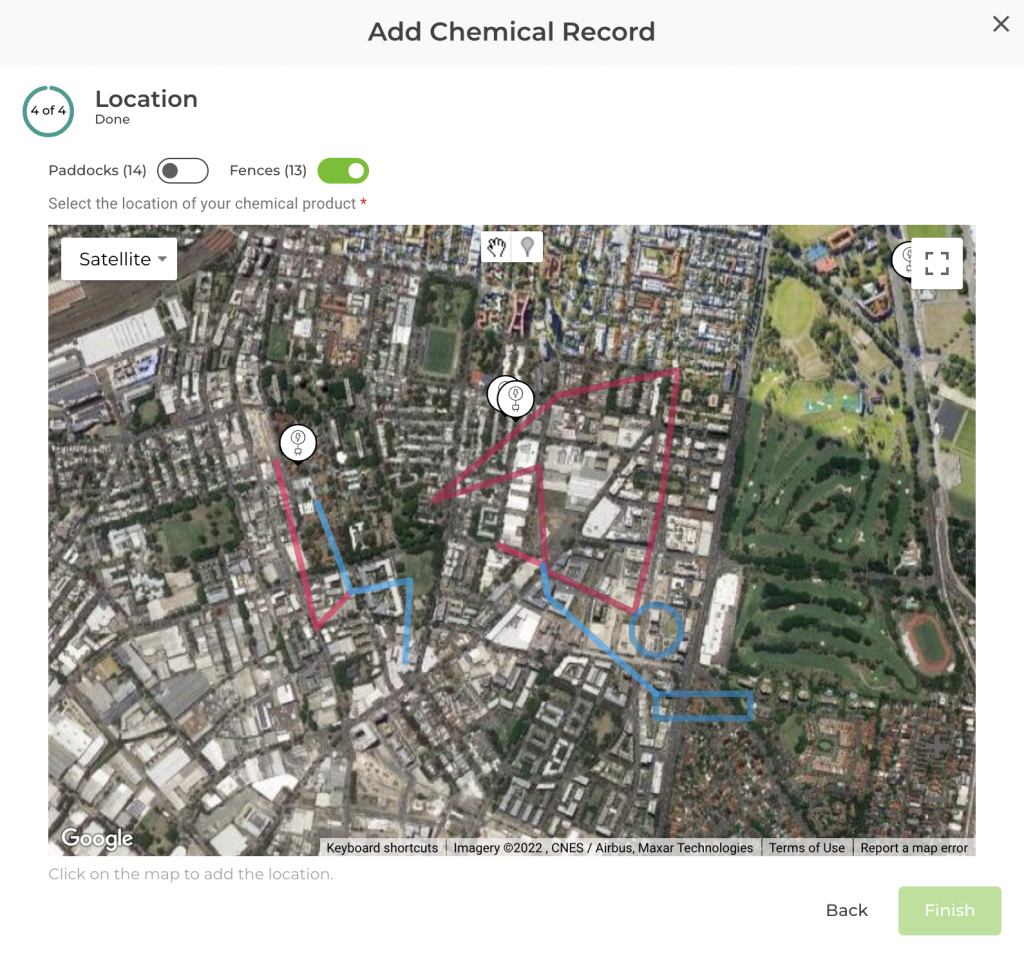Click the map marker near left red fence

(x=297, y=442)
